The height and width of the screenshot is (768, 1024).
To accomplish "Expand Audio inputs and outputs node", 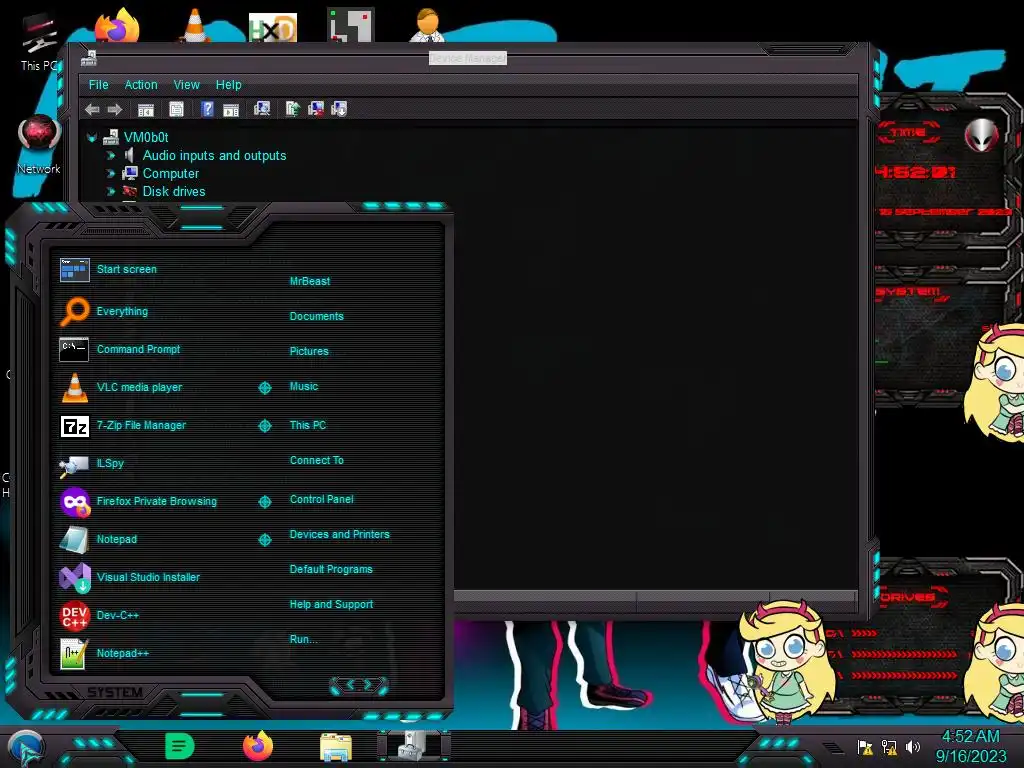I will [110, 155].
